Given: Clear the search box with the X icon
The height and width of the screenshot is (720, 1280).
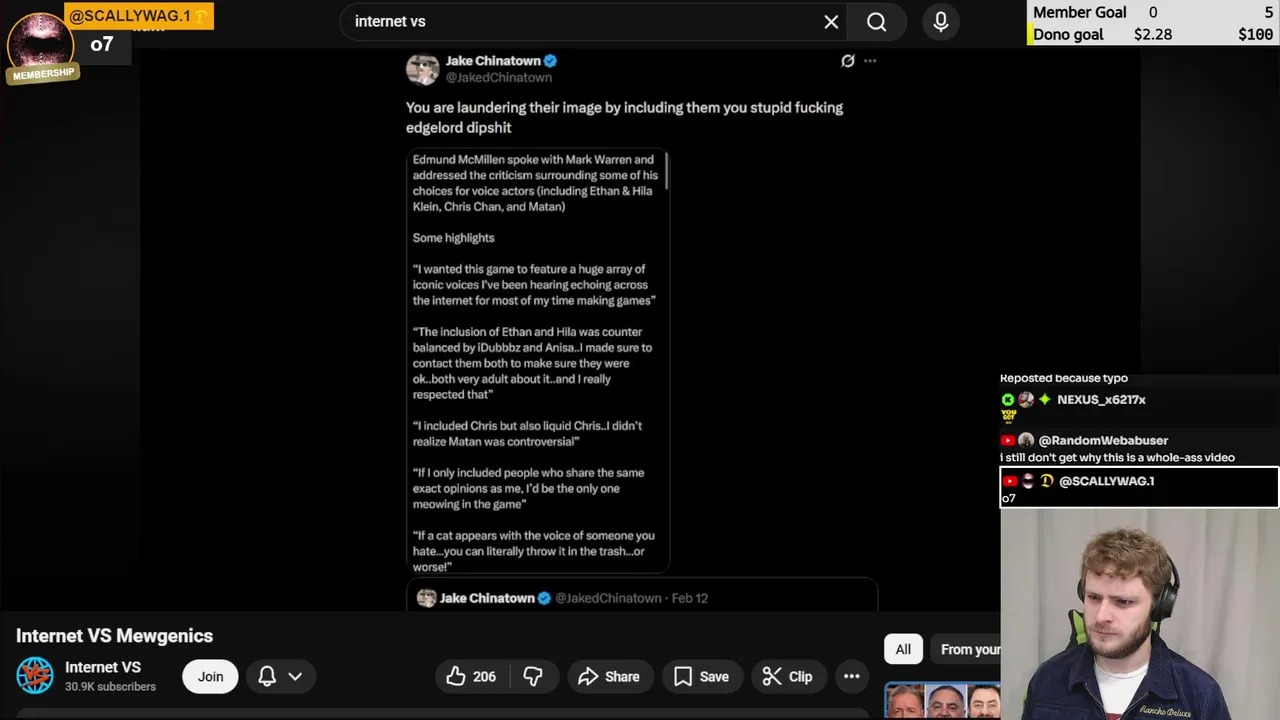Looking at the screenshot, I should pyautogui.click(x=831, y=22).
